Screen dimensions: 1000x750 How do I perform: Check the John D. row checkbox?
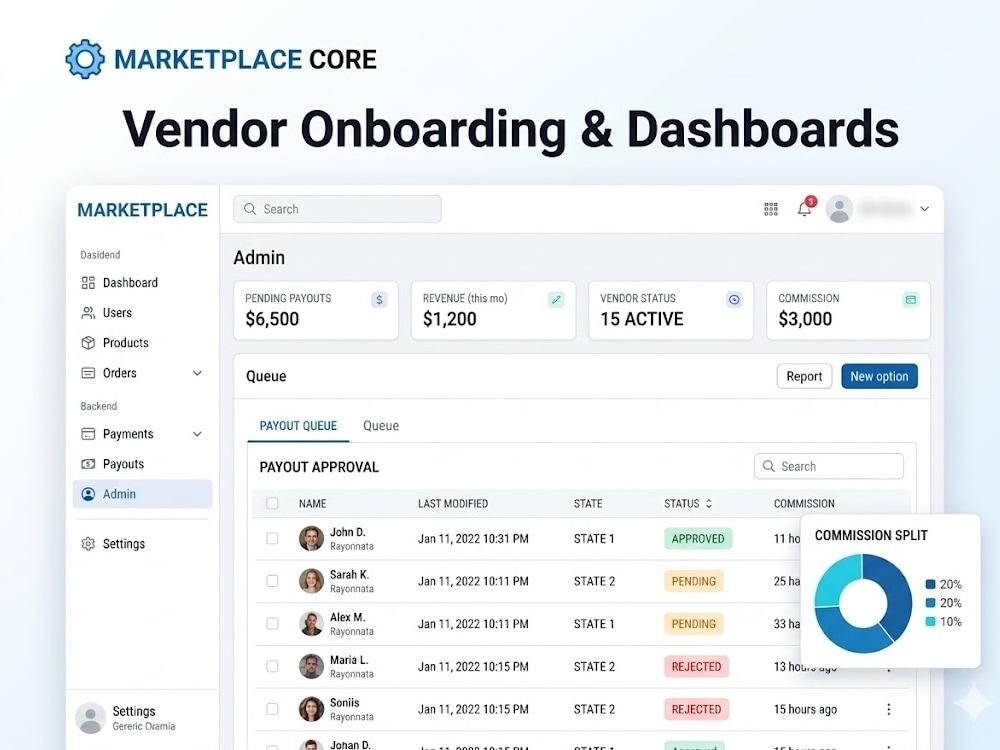point(272,538)
